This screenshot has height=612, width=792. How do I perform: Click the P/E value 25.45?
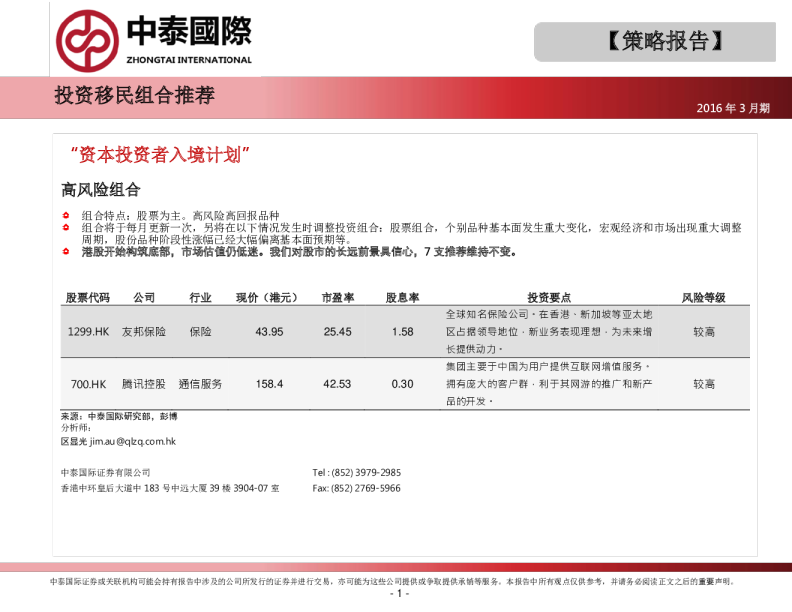(337, 332)
